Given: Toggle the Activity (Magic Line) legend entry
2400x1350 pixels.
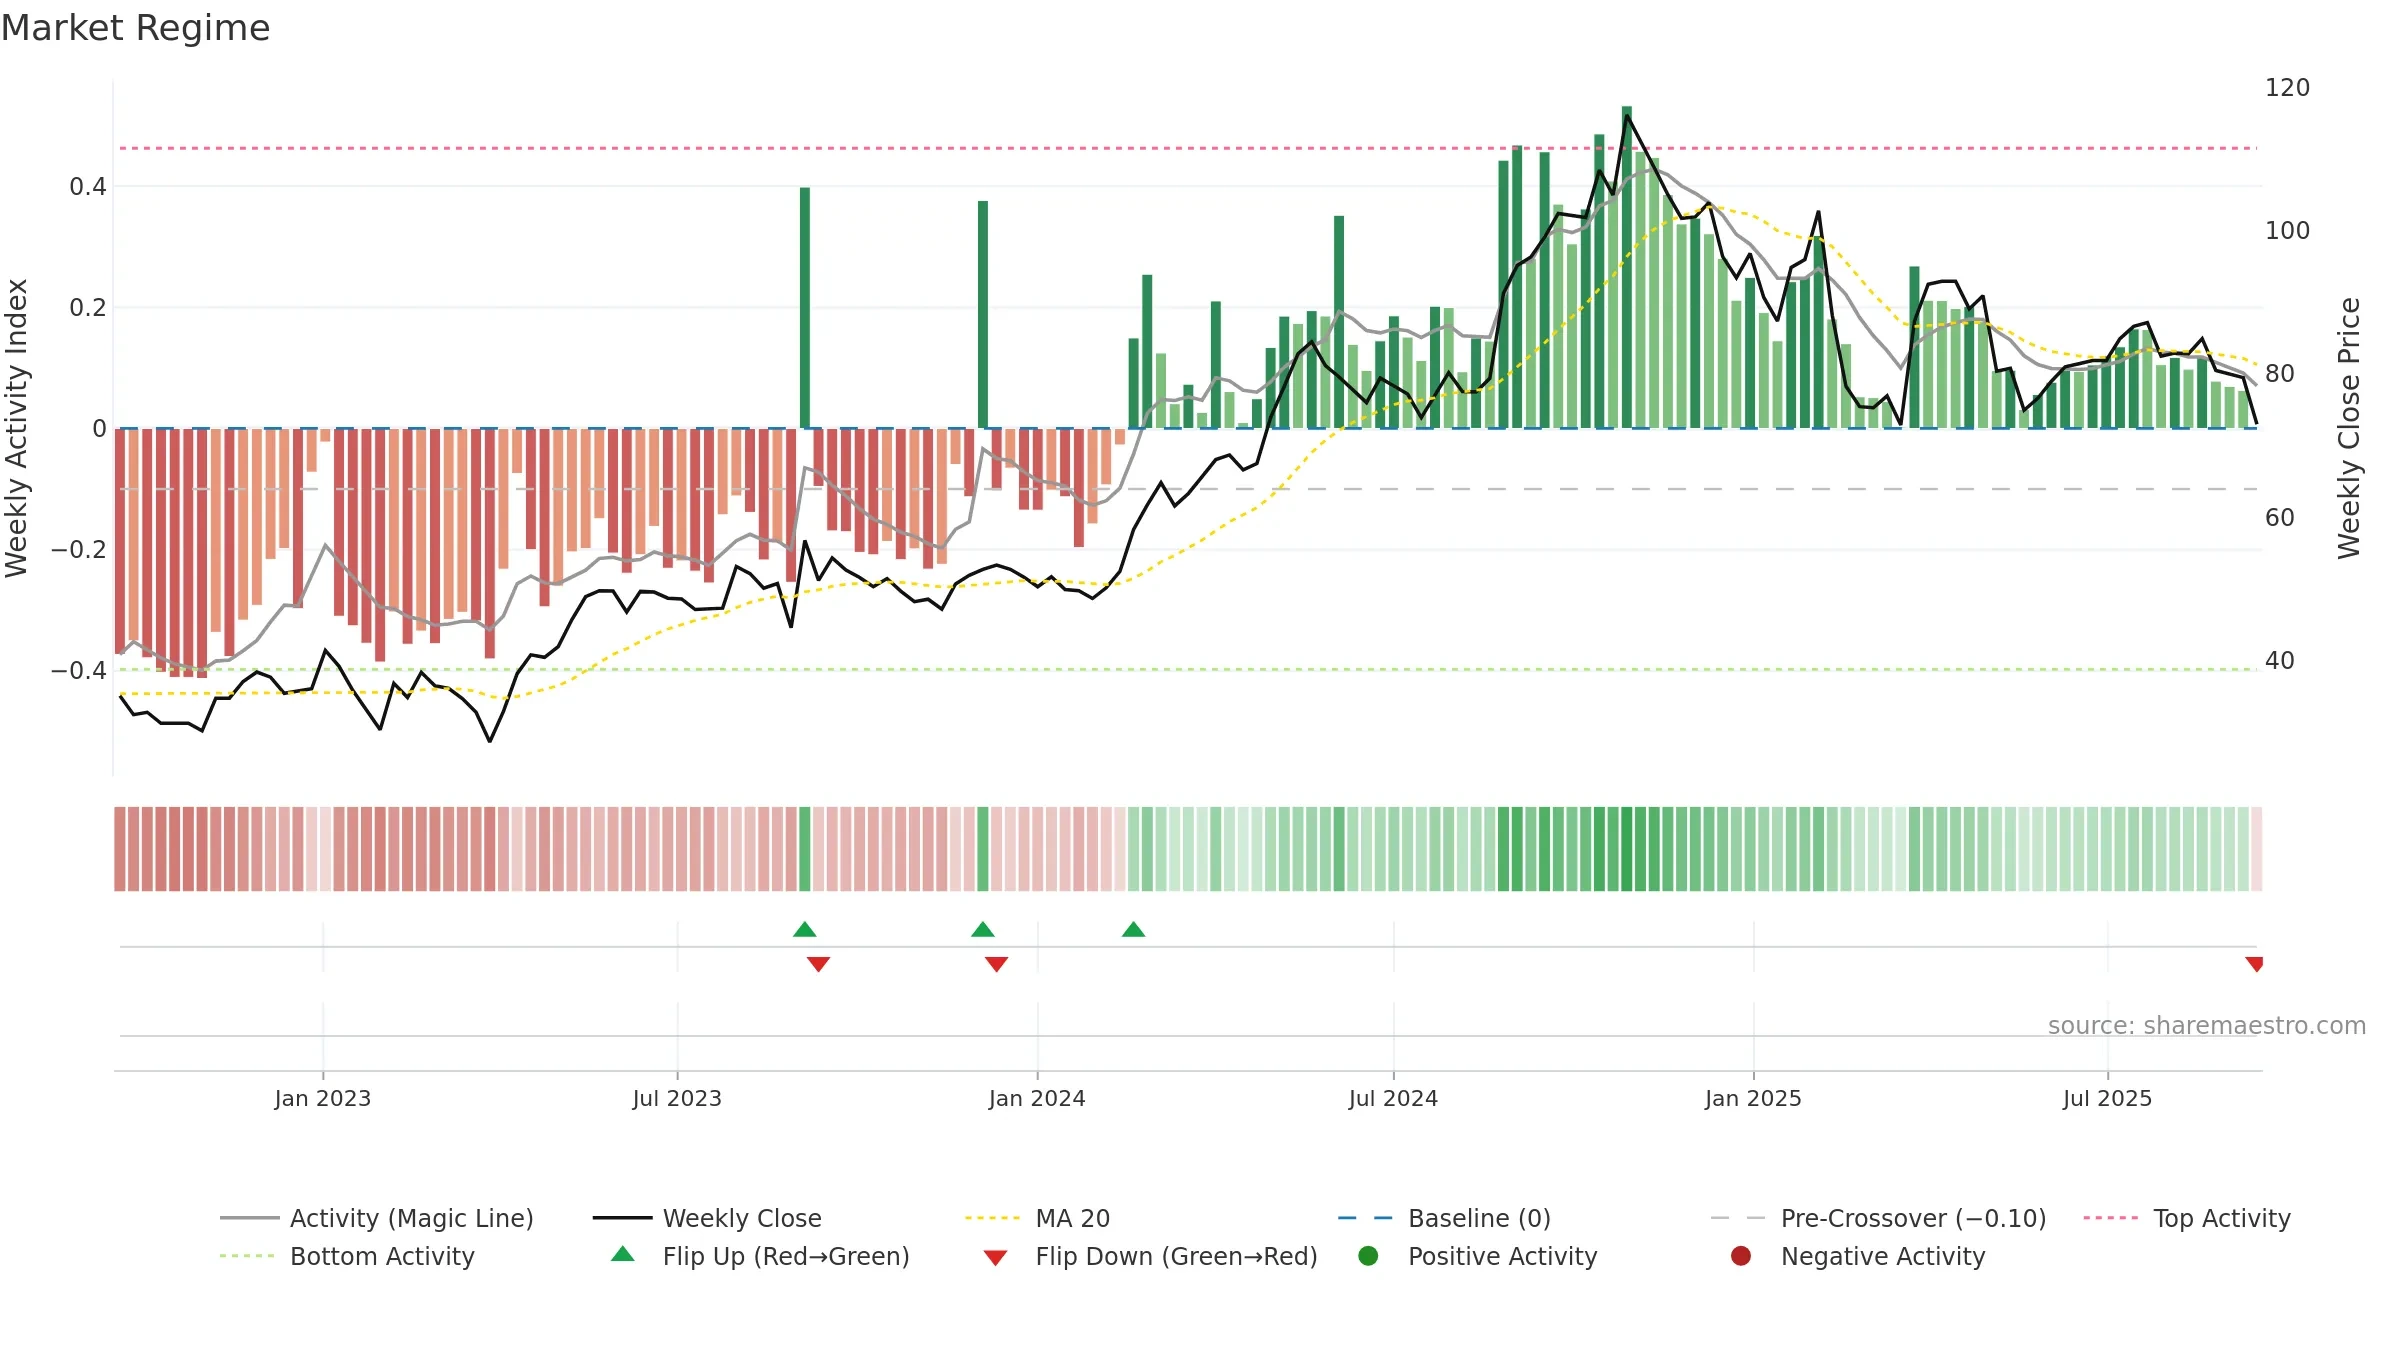Looking at the screenshot, I should point(377,1218).
